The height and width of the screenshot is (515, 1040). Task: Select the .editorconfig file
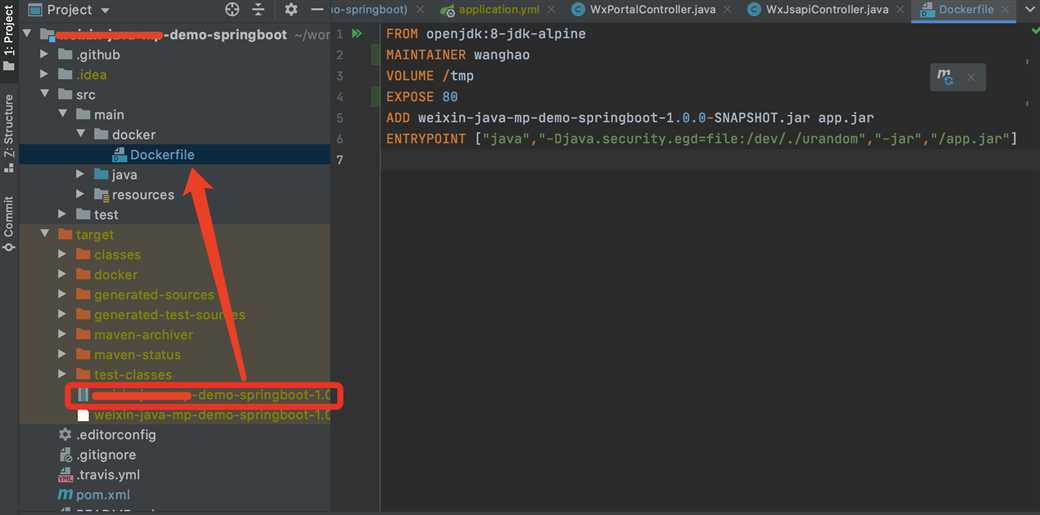click(116, 435)
